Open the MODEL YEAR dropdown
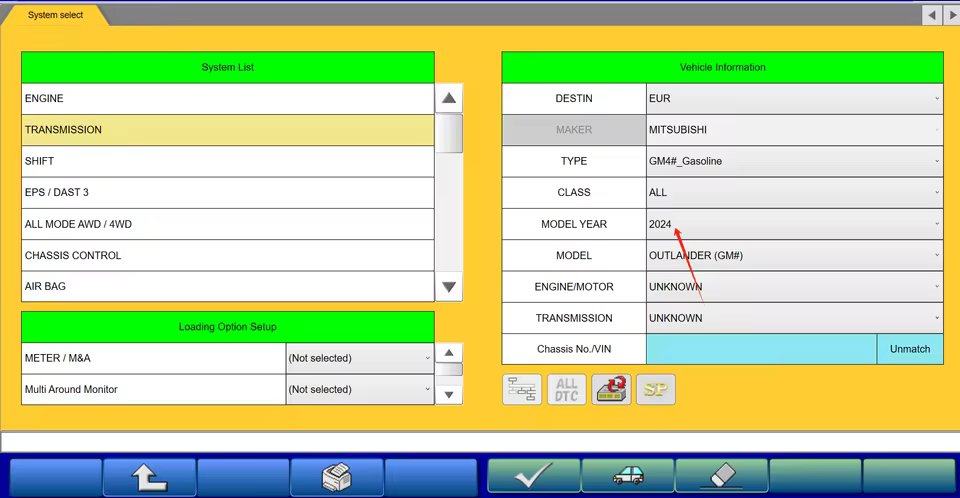Viewport: 960px width, 498px height. coord(794,224)
